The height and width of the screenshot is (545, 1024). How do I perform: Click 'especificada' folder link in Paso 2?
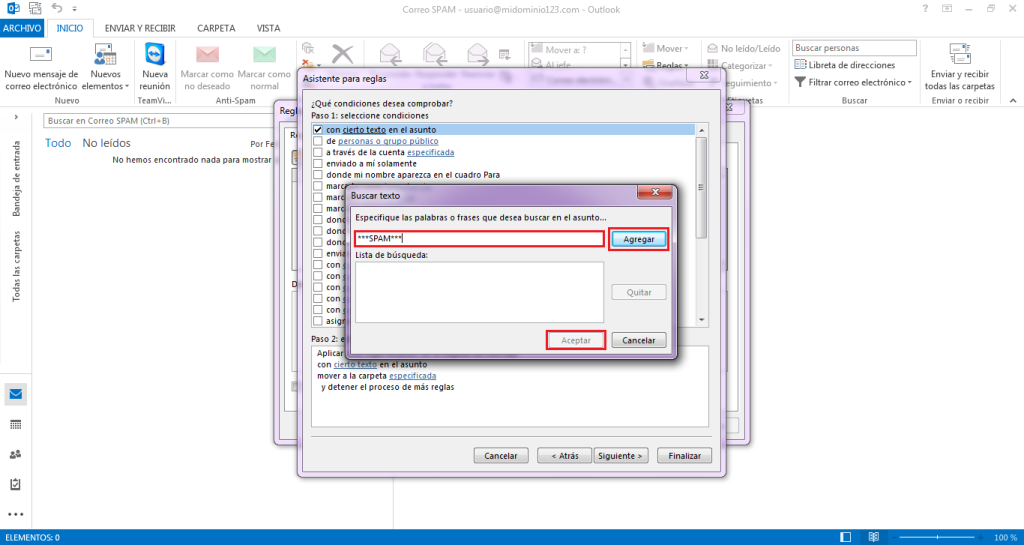point(413,376)
